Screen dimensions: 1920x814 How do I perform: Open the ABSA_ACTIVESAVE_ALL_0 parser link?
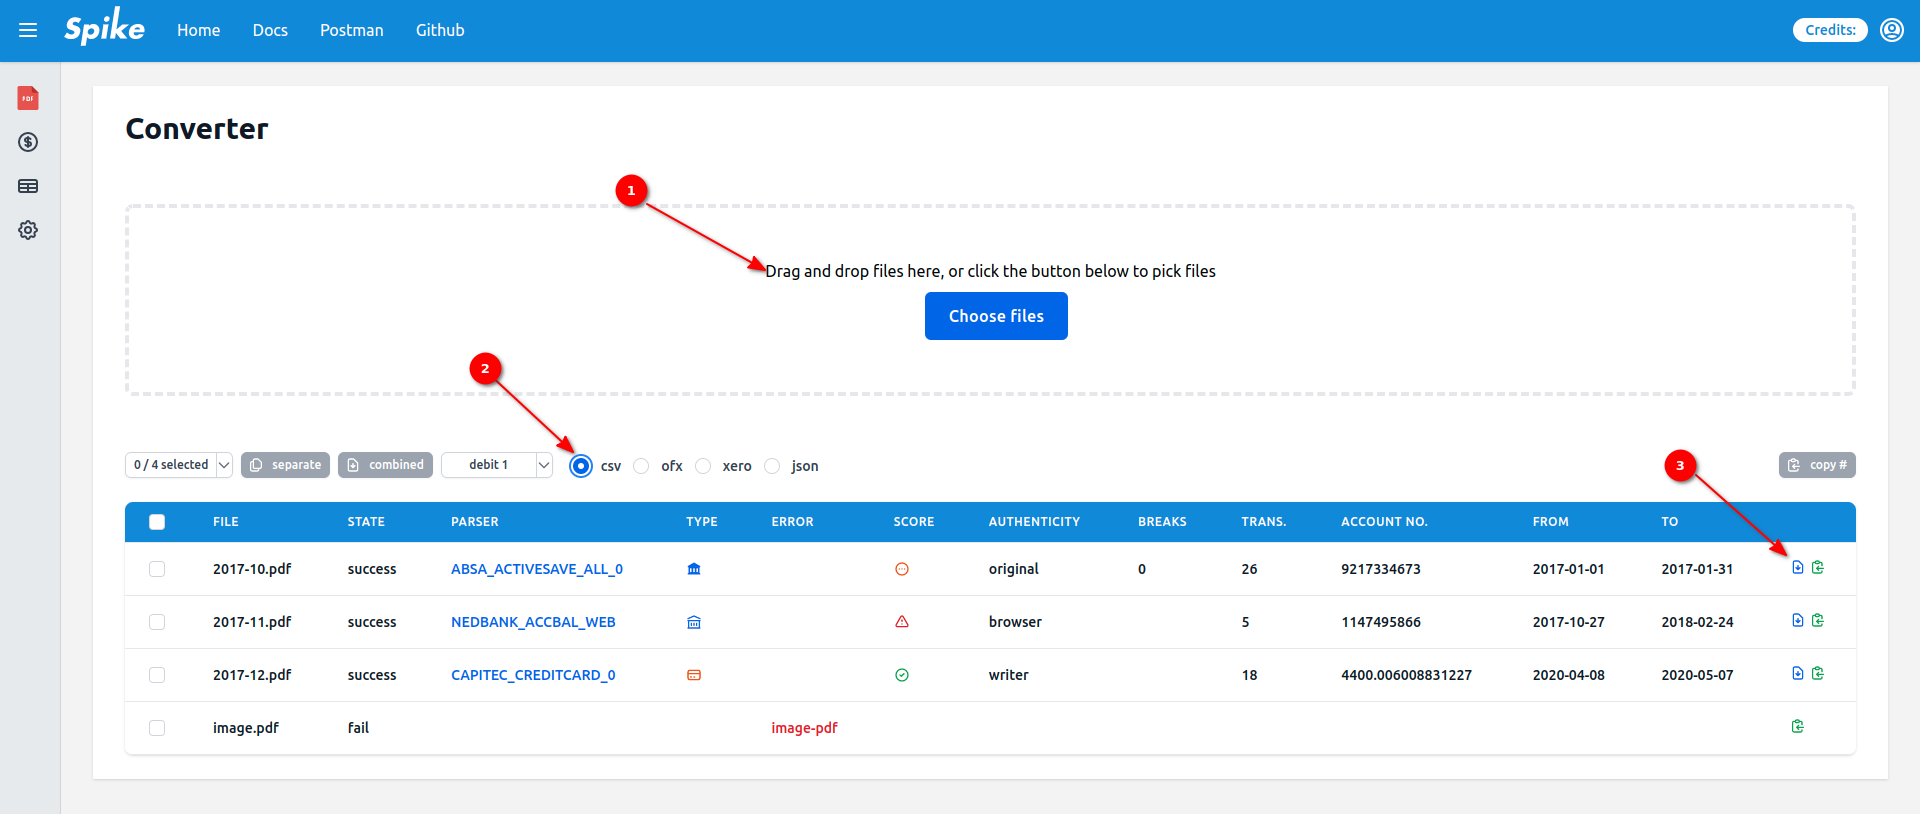[537, 569]
